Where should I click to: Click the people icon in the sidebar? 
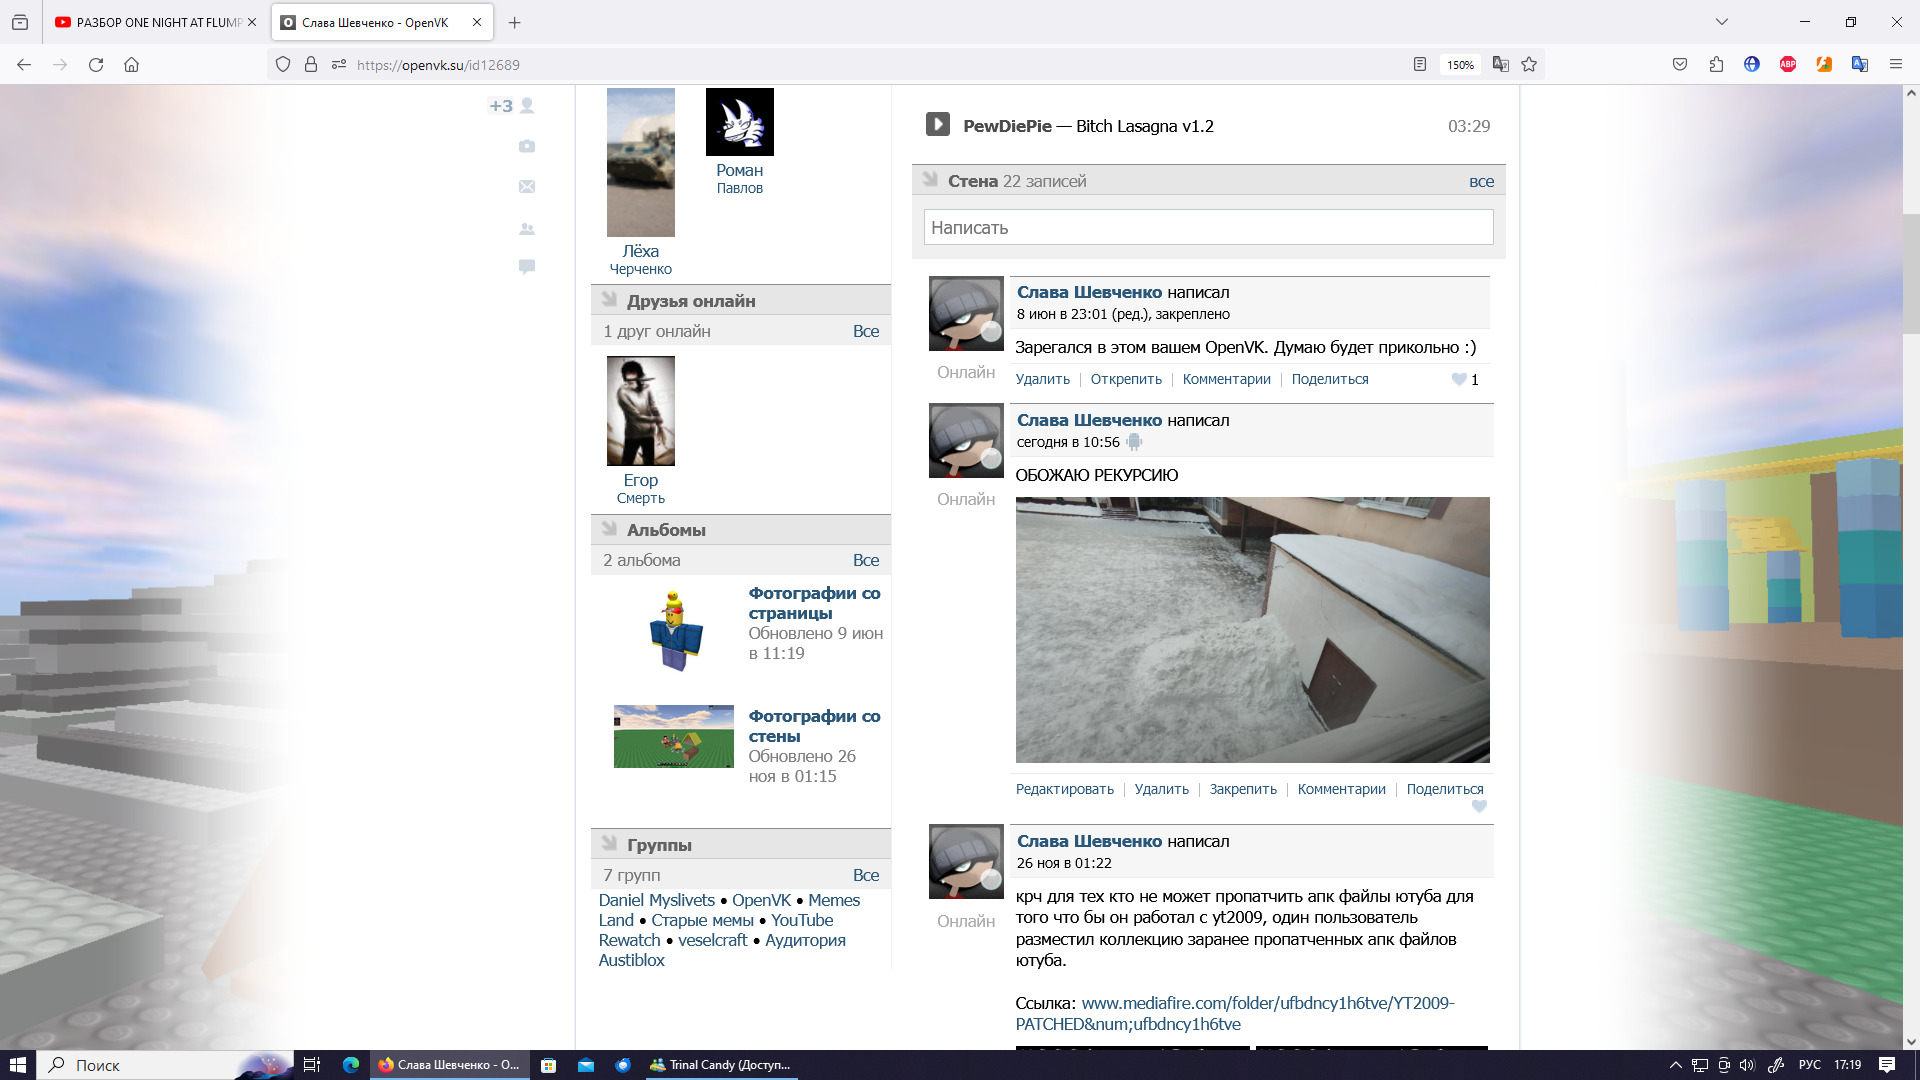pos(527,229)
